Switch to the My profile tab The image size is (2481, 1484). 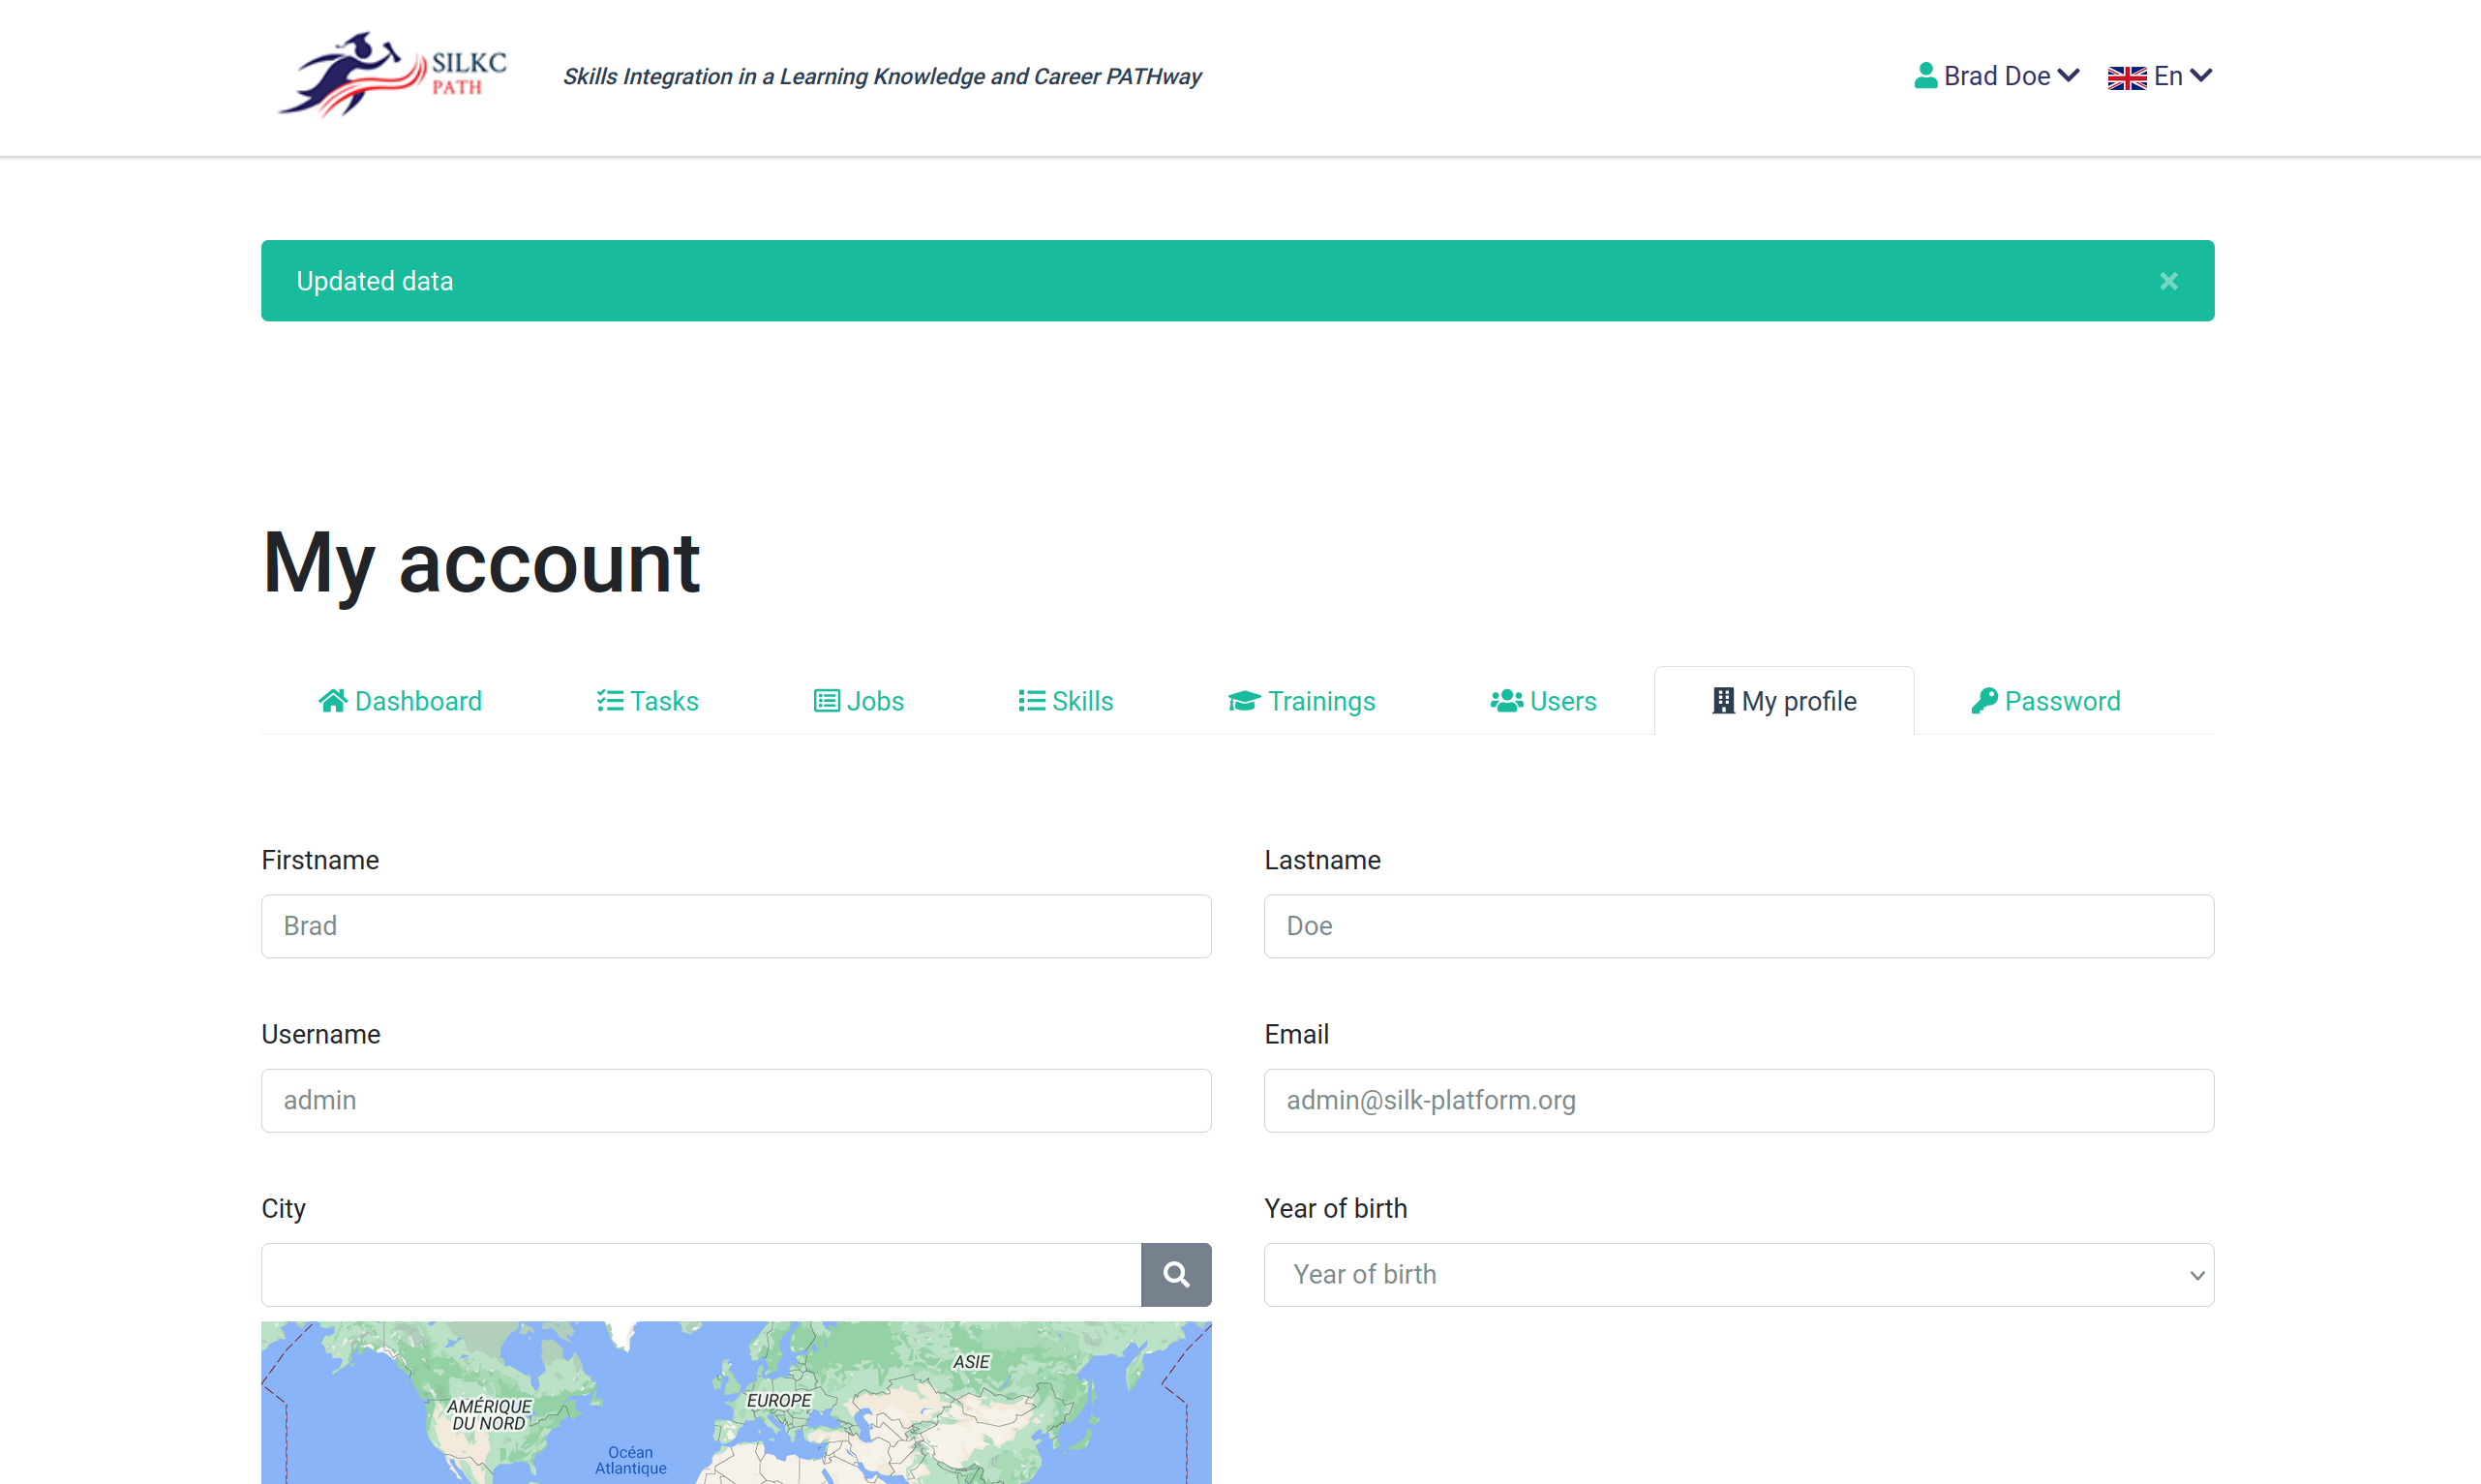tap(1783, 700)
